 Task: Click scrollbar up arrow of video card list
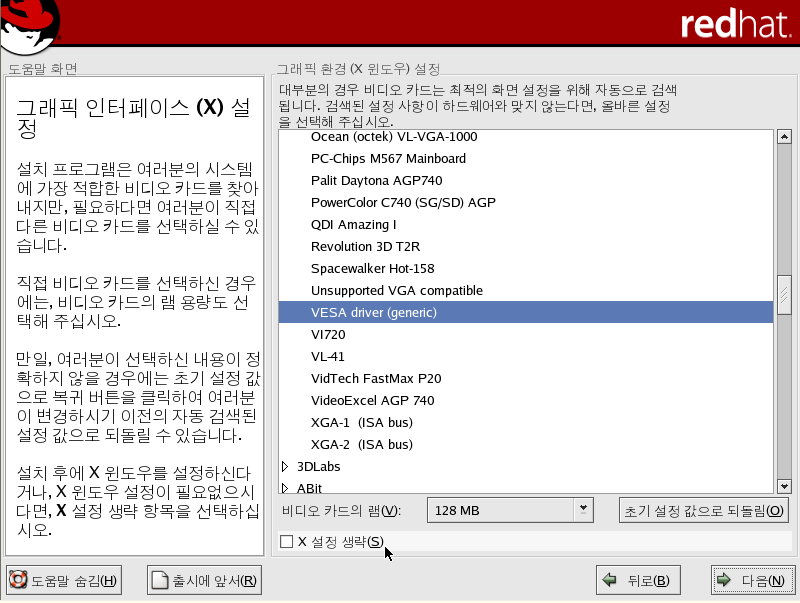coord(784,137)
